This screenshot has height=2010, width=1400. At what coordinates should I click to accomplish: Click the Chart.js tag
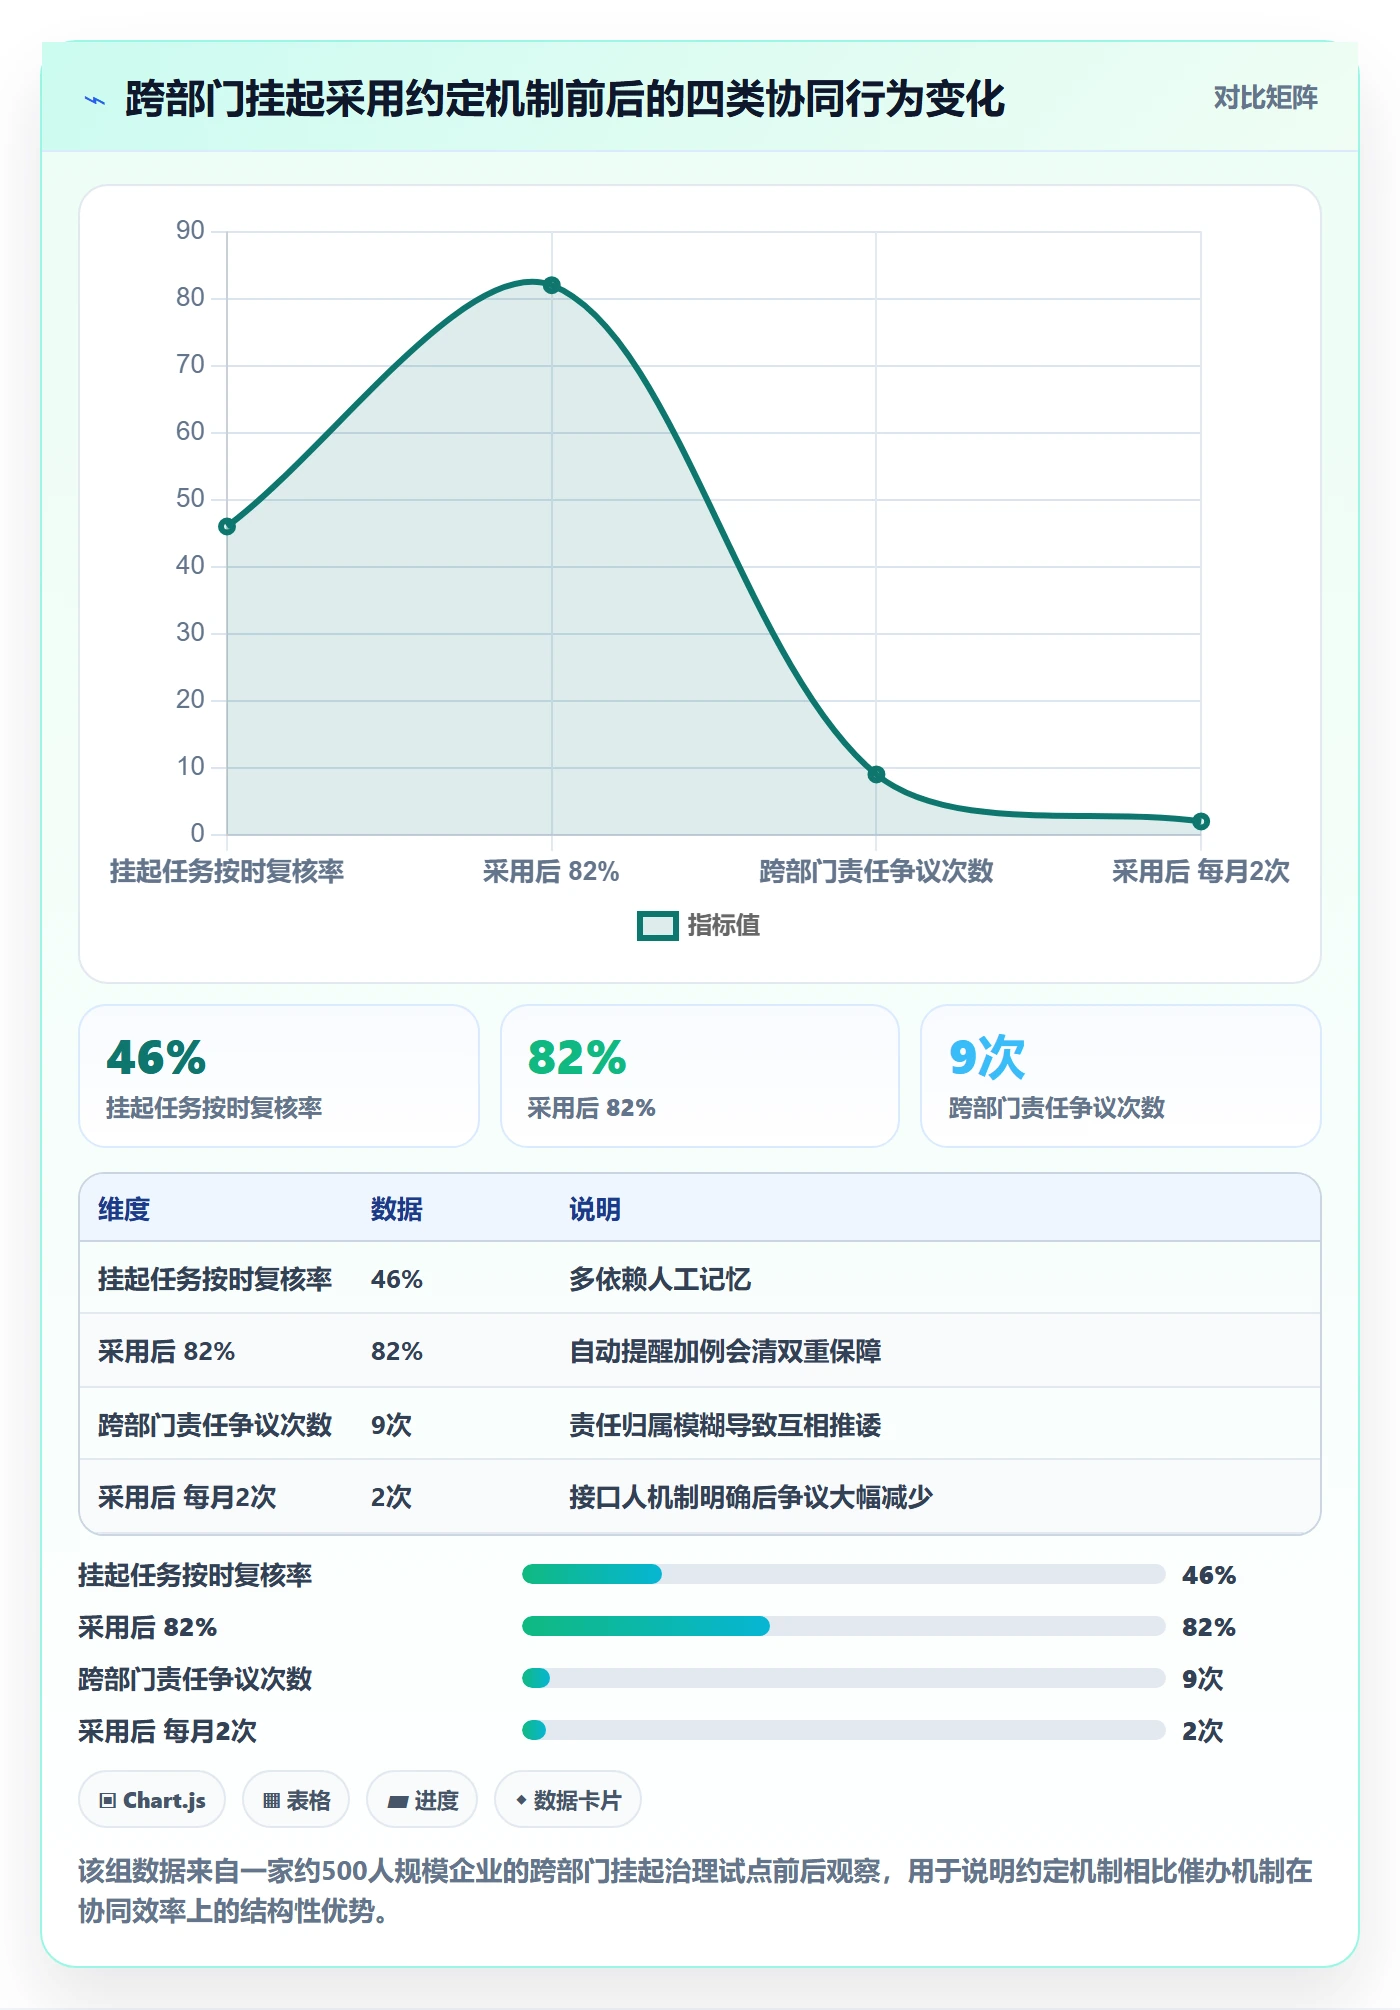[x=152, y=1800]
